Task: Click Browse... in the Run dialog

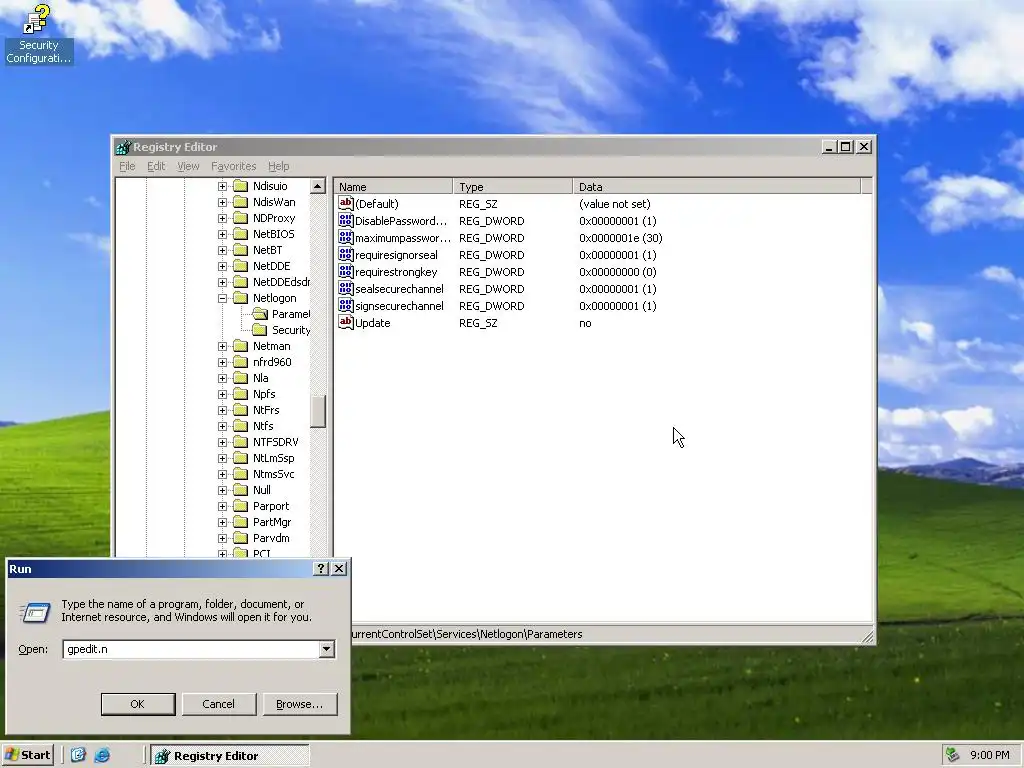Action: pos(300,704)
